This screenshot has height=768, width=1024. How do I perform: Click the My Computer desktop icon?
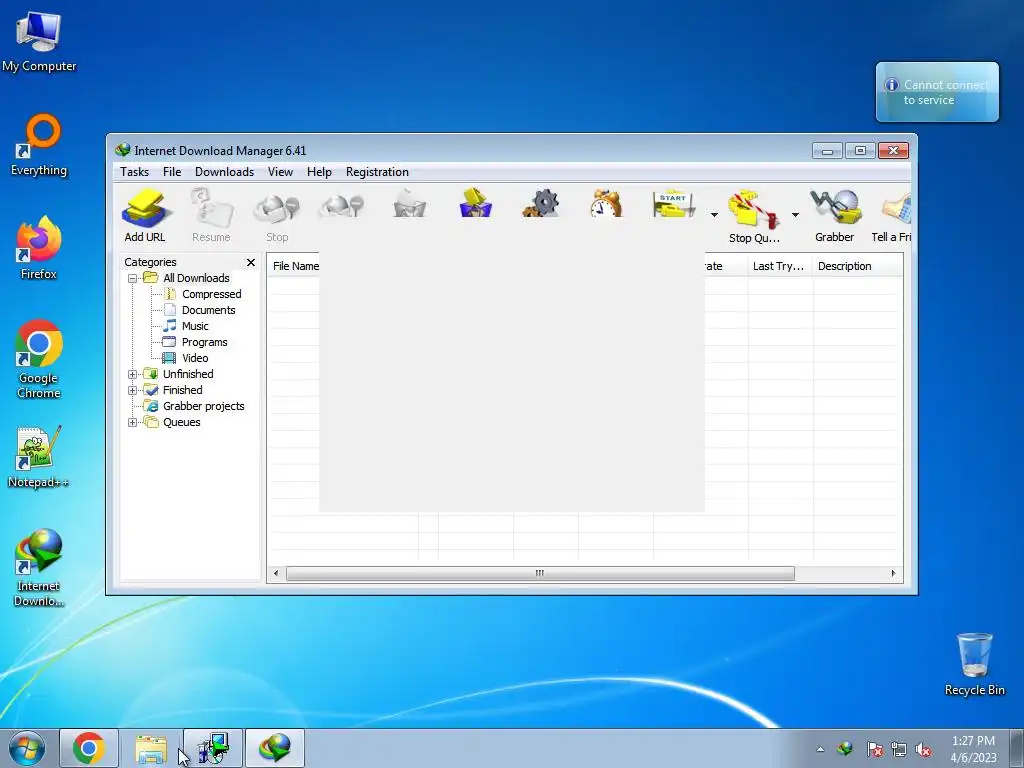(x=39, y=42)
